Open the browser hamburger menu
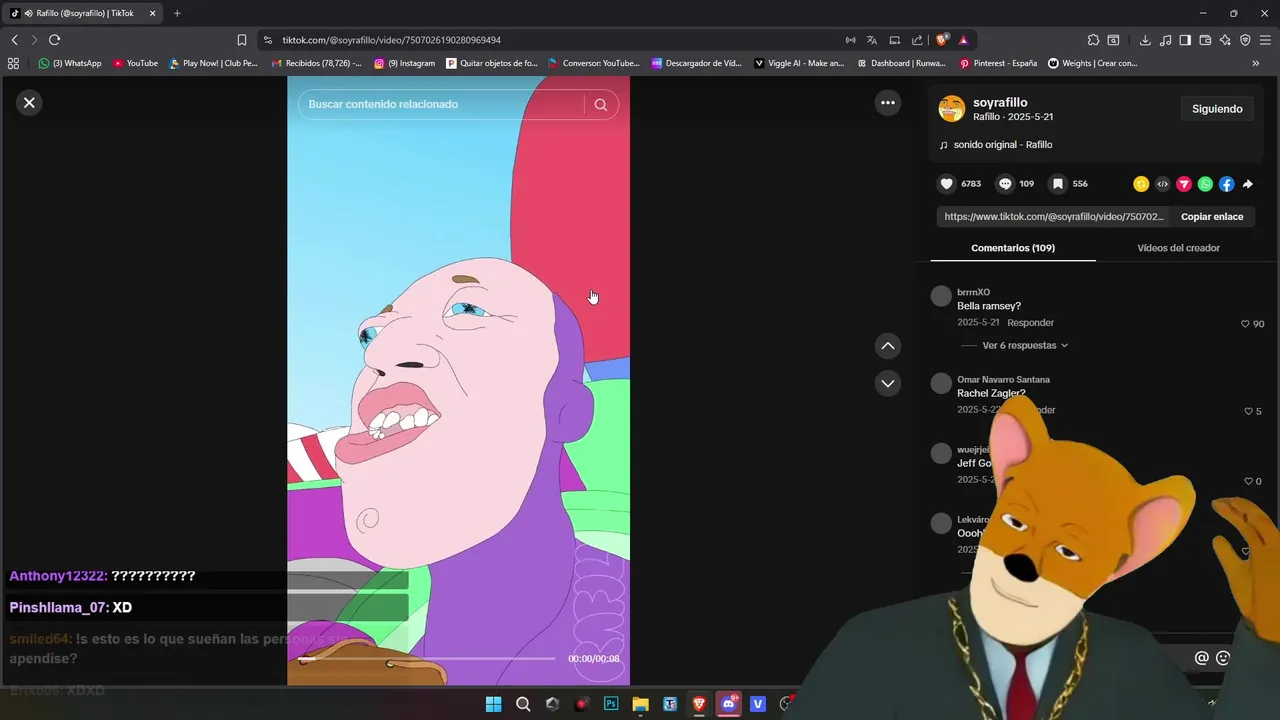Viewport: 1280px width, 720px height. [x=1266, y=40]
